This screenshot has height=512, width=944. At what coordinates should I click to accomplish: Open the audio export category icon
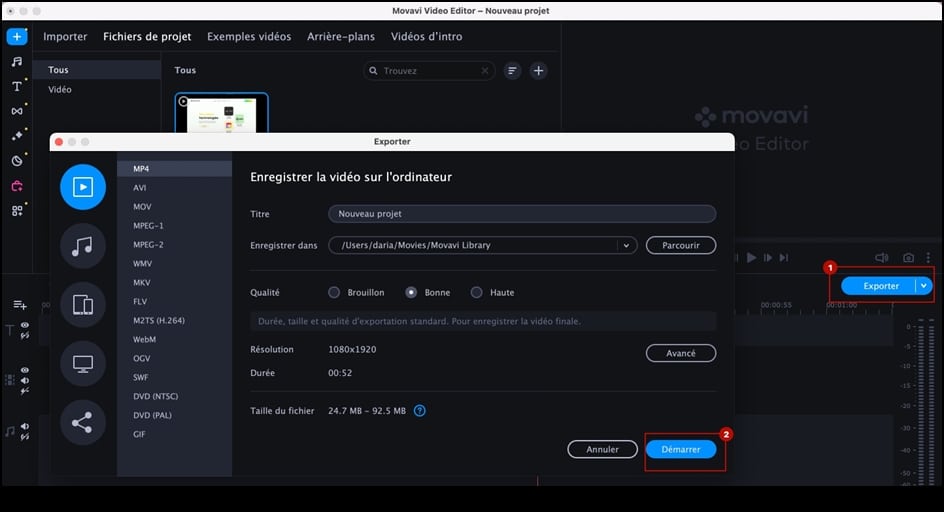point(83,246)
